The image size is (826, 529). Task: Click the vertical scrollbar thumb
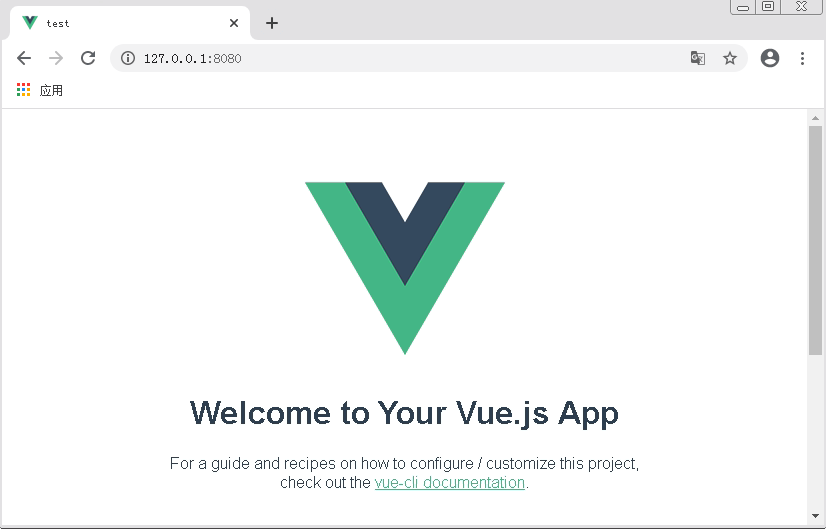click(815, 240)
